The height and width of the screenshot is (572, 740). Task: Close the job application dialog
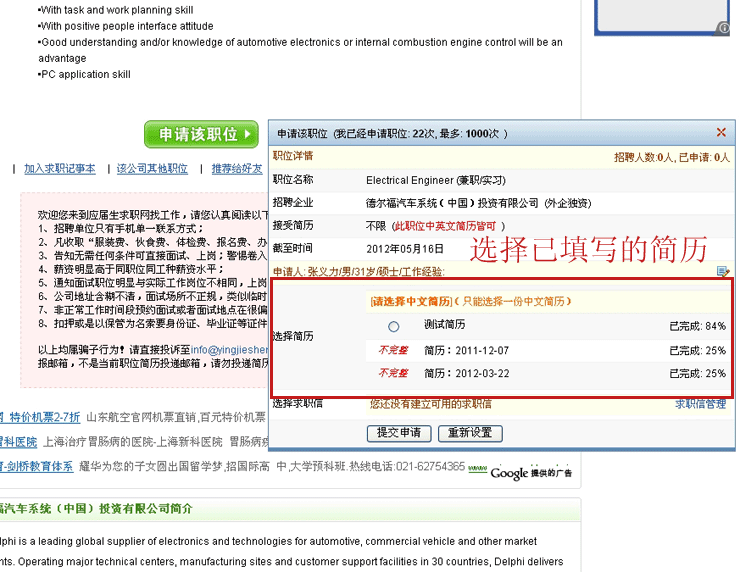pos(721,132)
